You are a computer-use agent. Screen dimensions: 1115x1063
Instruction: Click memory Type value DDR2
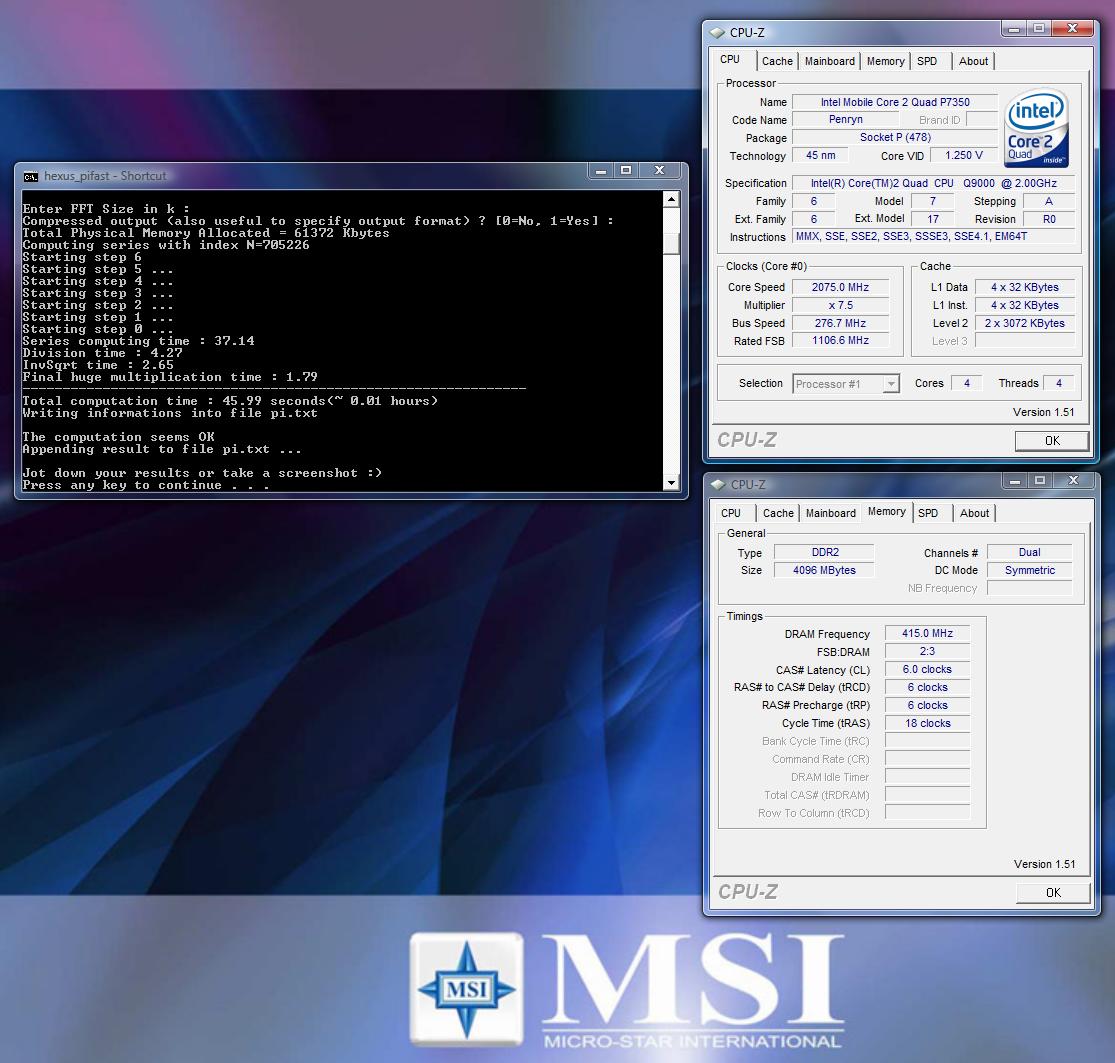pos(825,552)
